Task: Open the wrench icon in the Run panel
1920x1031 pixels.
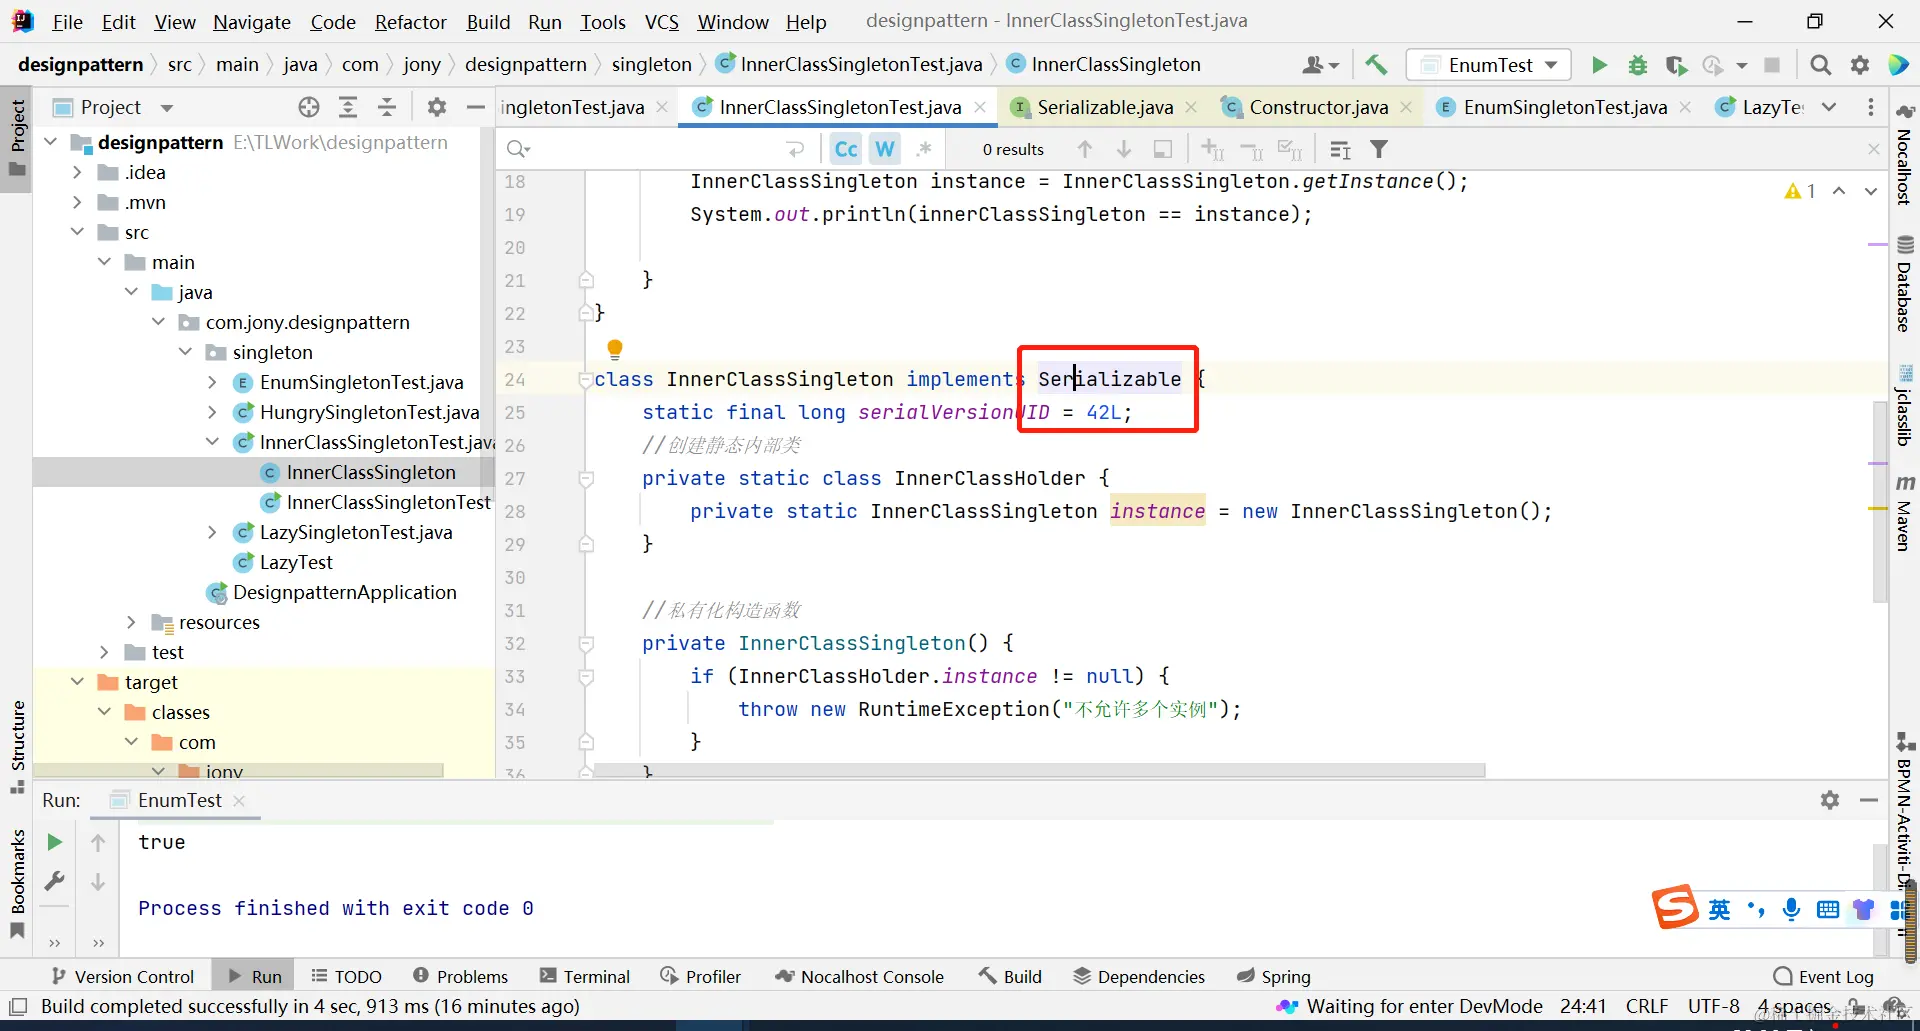Action: (x=55, y=881)
